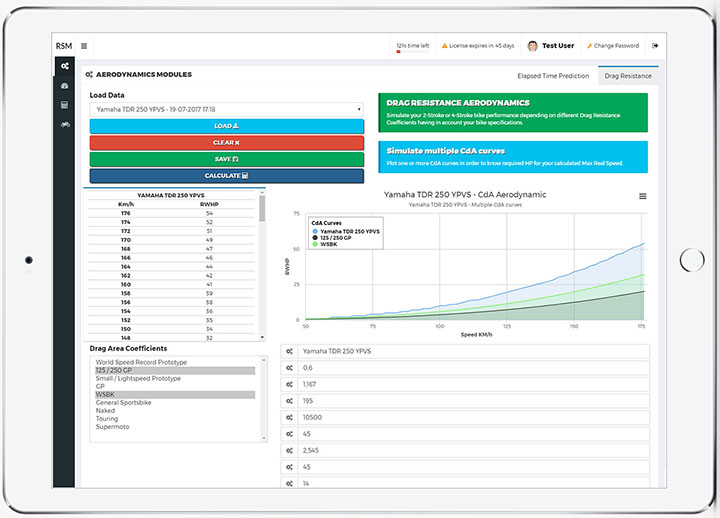Select Small / Lightspeed Prototype coefficient
Screen dimensions: 720x518
pos(138,378)
